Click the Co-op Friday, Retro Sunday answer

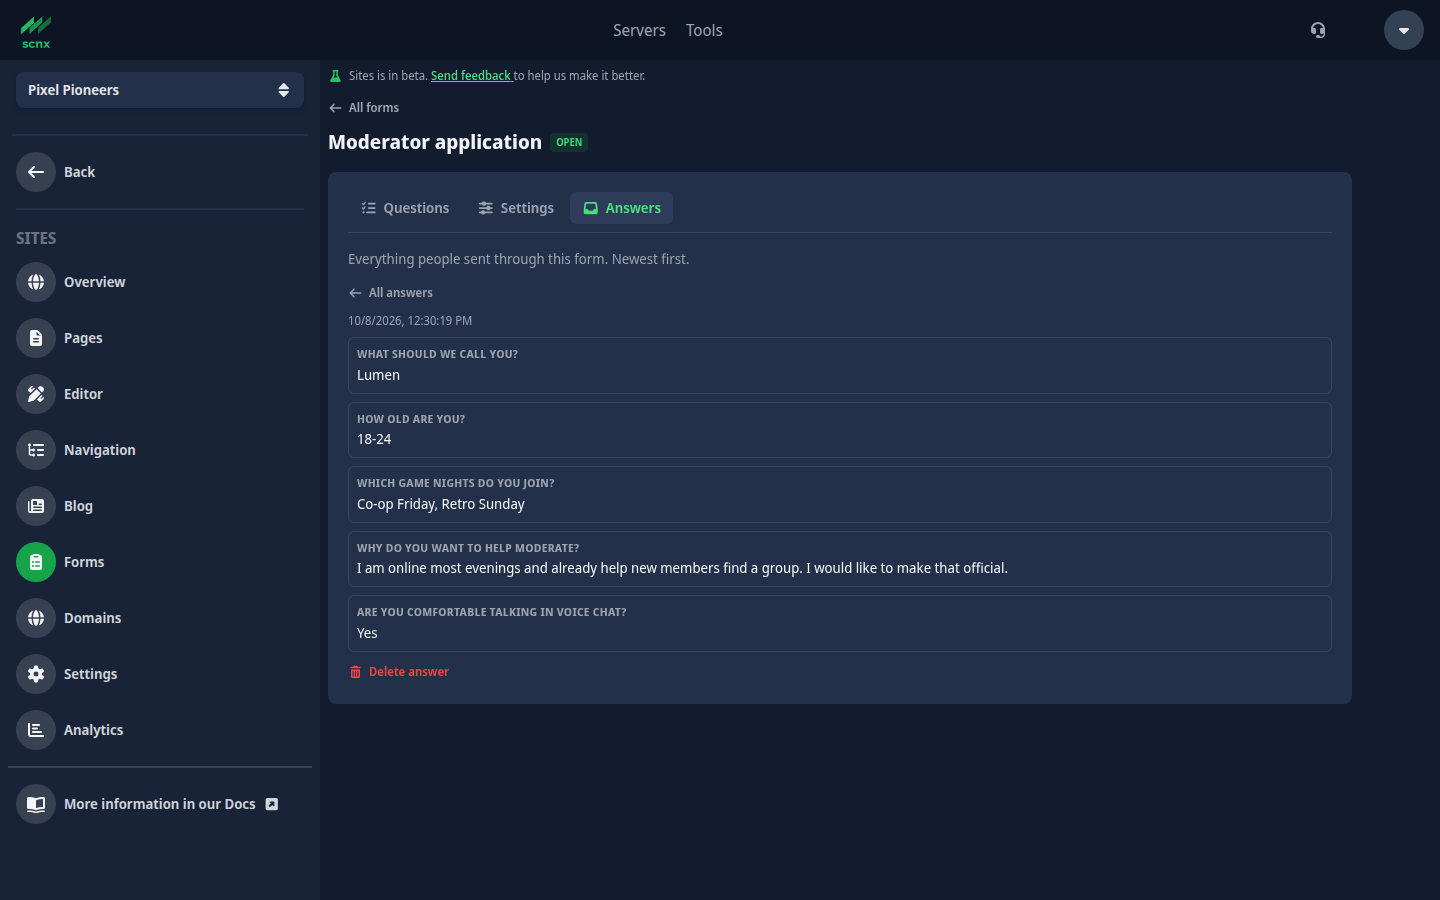point(441,504)
